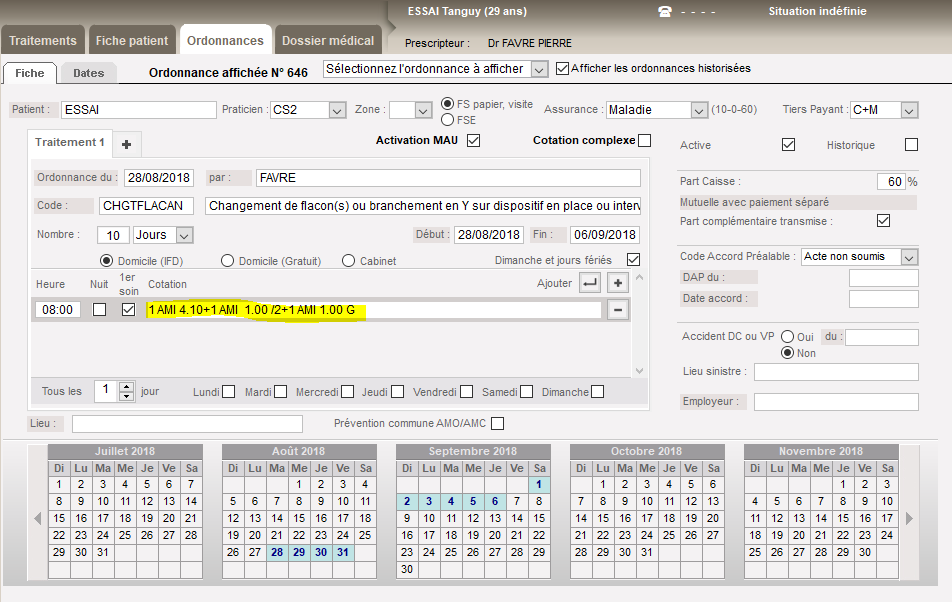
Task: Go to previous months in calendar
Action: [38, 518]
